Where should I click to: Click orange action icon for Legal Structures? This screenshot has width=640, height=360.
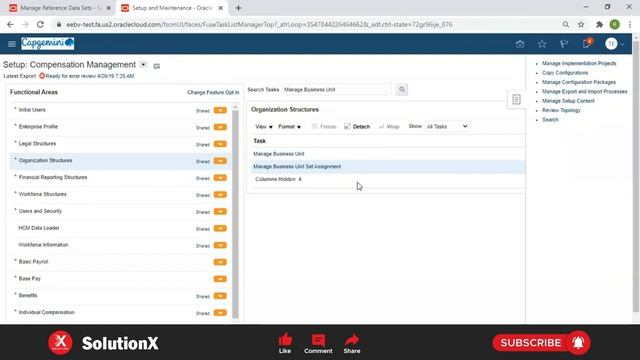[220, 144]
